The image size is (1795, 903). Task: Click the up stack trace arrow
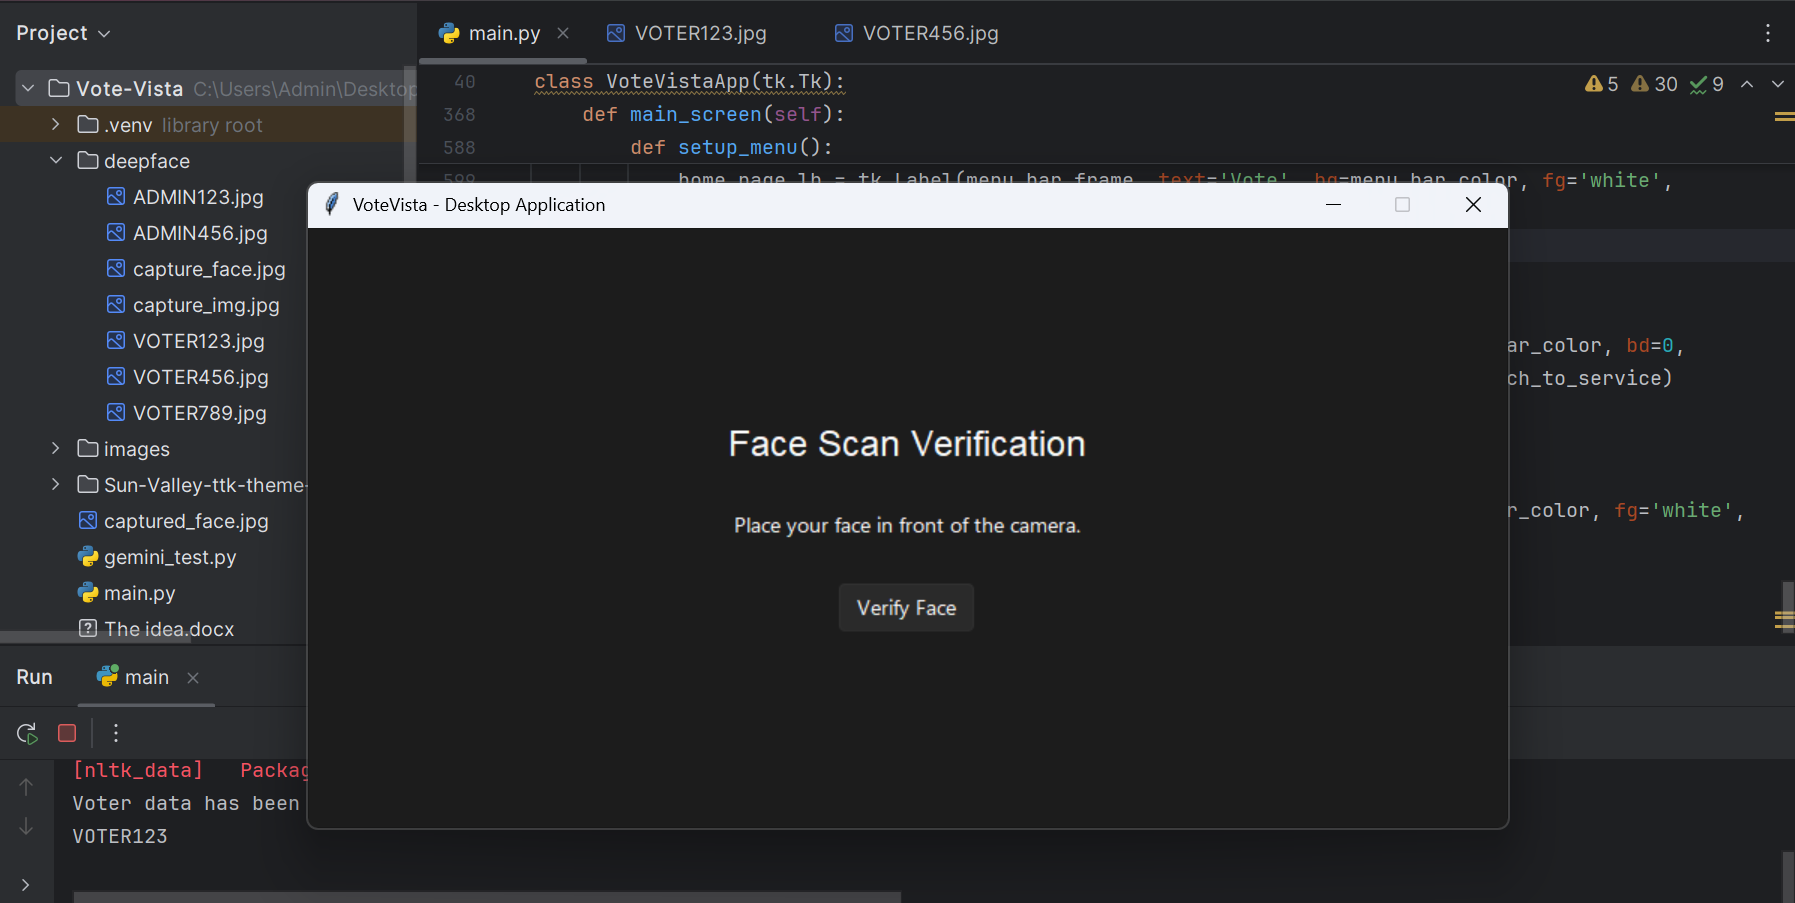tap(26, 787)
